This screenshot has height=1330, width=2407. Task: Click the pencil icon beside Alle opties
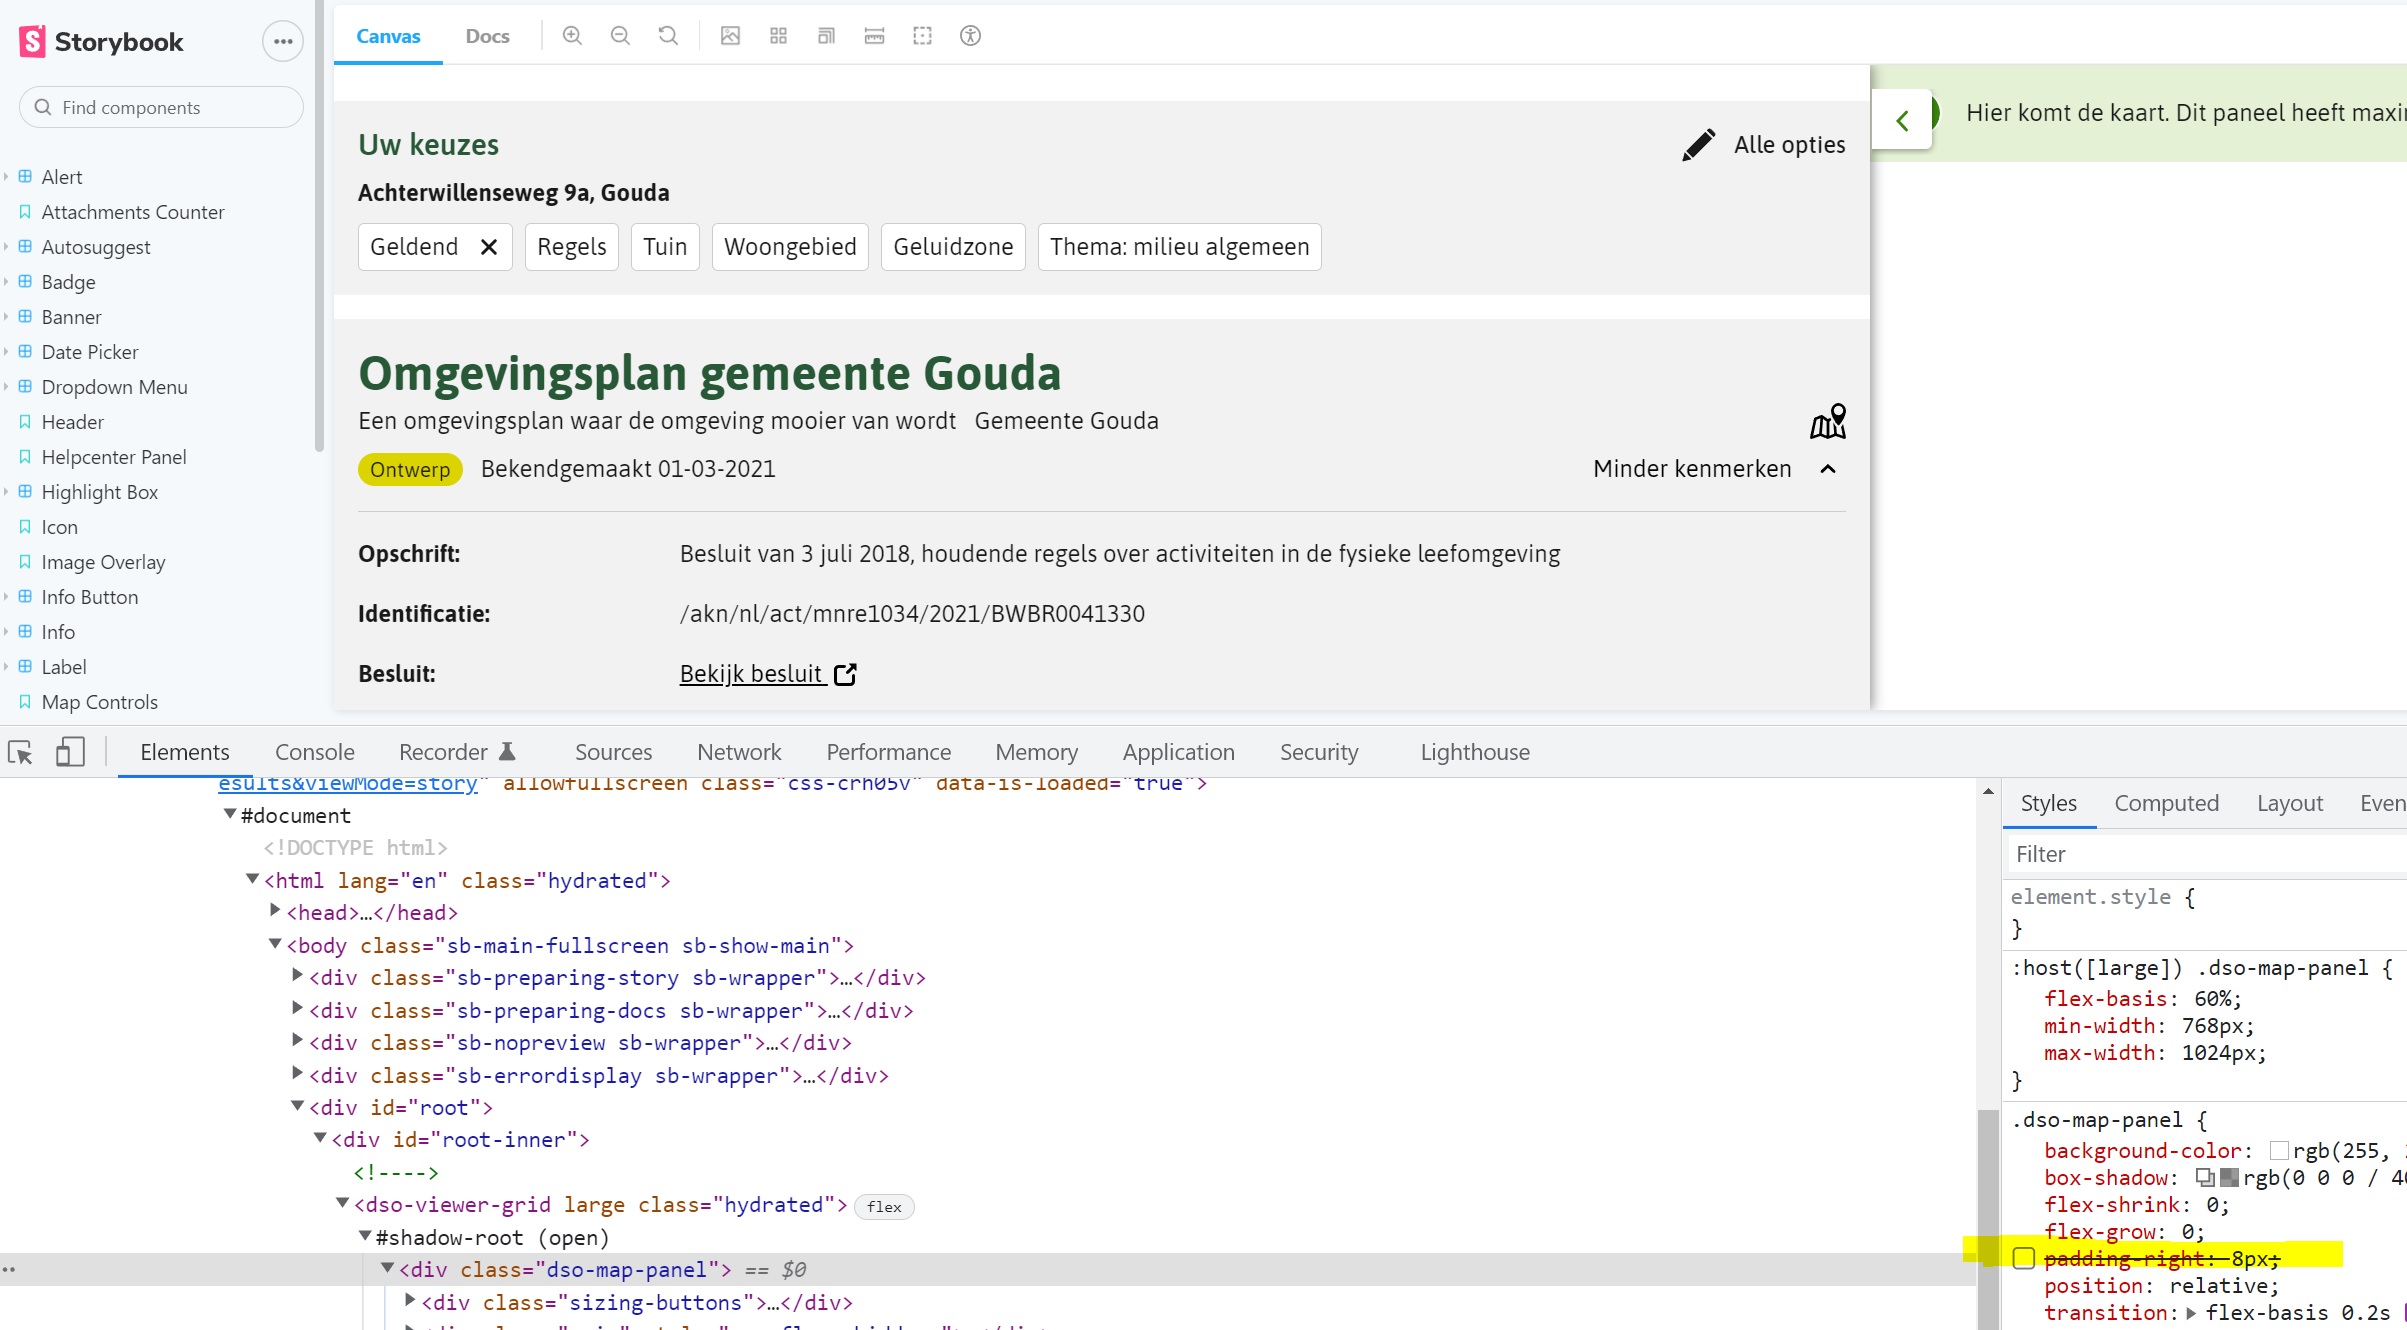click(x=1698, y=145)
